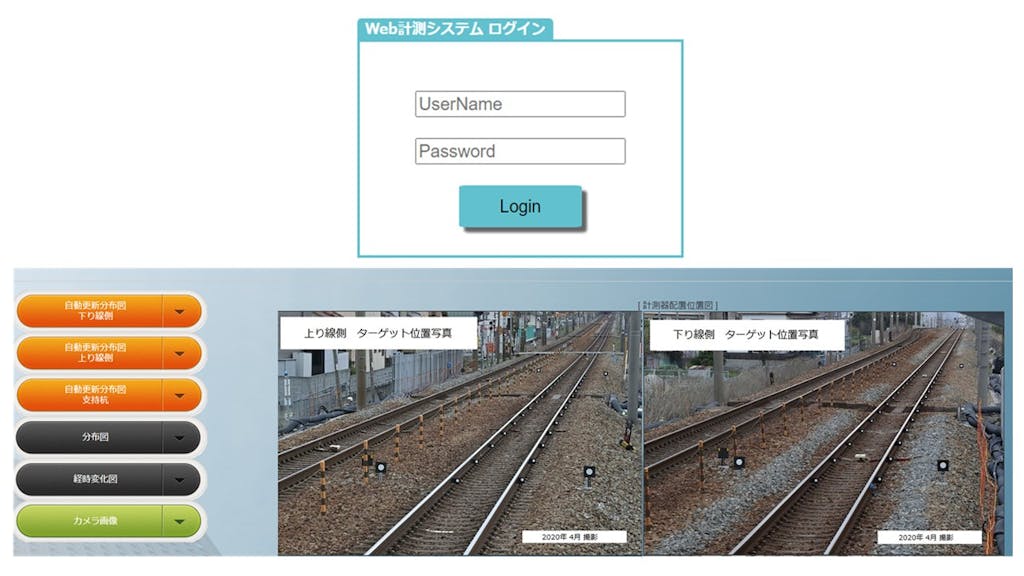Click the 下り線側 ターゲット位置写真 track photo
The width and height of the screenshot is (1024, 576).
pyautogui.click(x=822, y=450)
